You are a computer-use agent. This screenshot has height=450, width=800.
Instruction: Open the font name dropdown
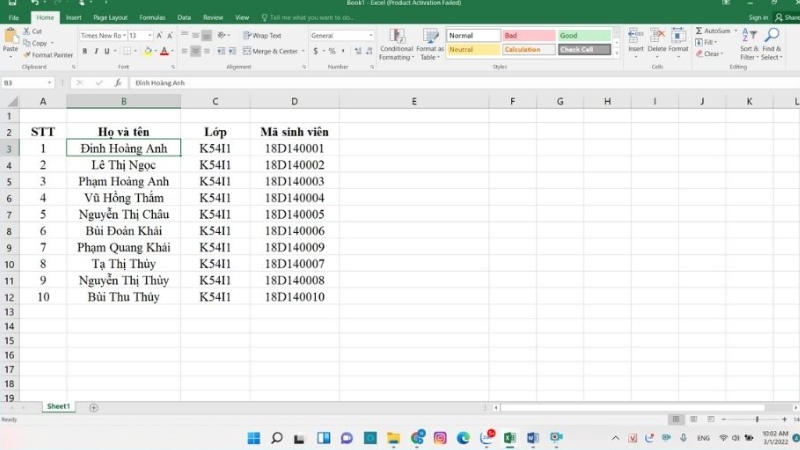click(x=124, y=36)
